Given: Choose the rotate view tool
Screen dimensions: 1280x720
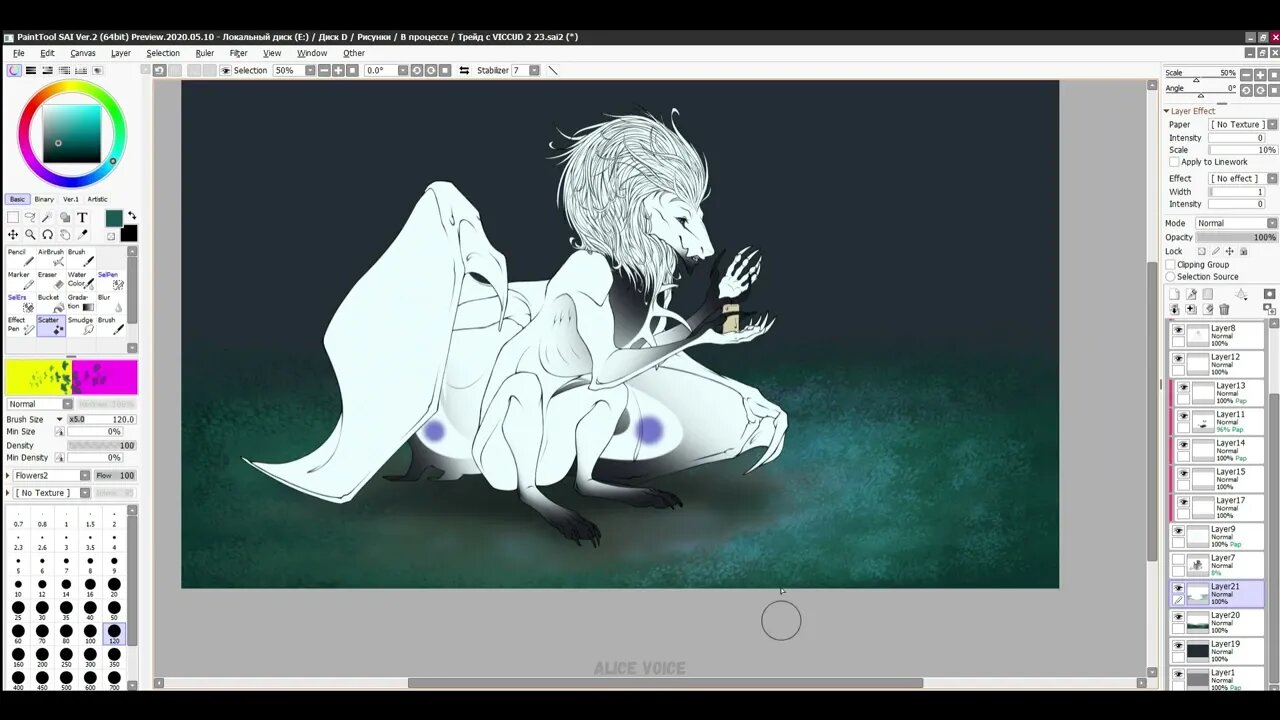Looking at the screenshot, I should 47,234.
